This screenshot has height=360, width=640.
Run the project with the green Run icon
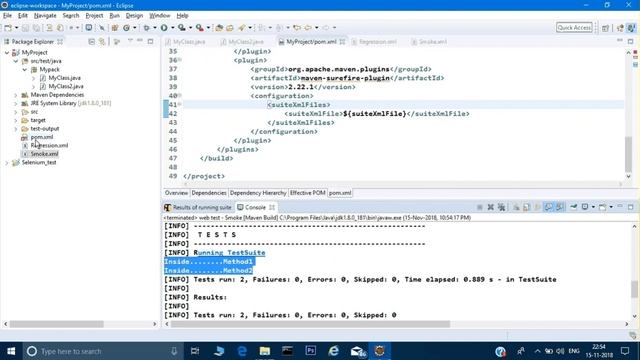coord(164,28)
